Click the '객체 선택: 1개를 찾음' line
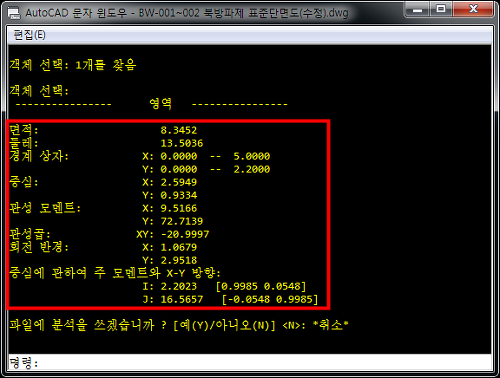The height and width of the screenshot is (378, 500). (x=73, y=65)
